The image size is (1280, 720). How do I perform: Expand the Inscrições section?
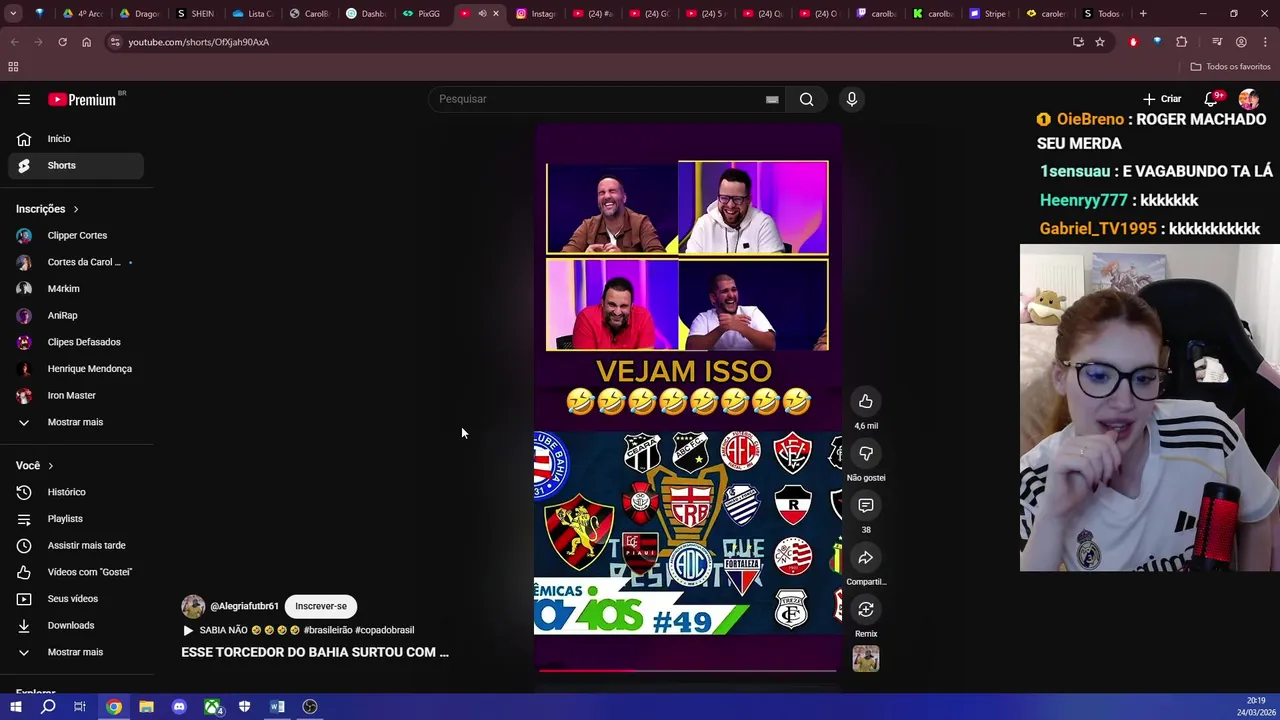pyautogui.click(x=47, y=209)
